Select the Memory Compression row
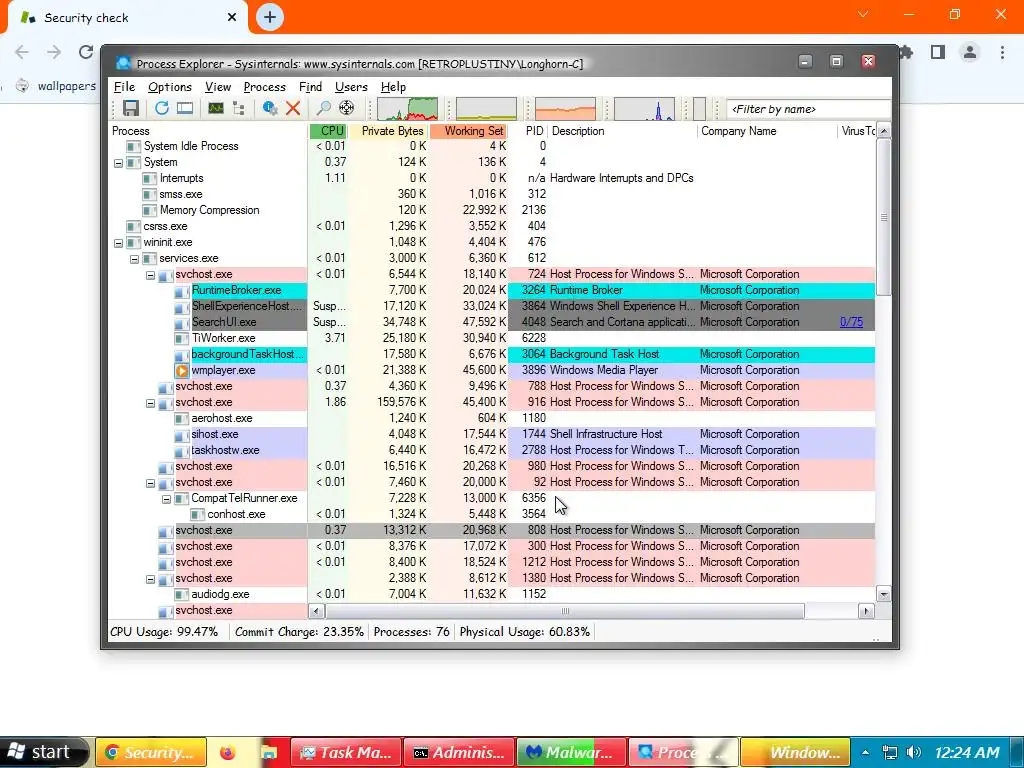The width and height of the screenshot is (1024, 768). click(x=491, y=210)
